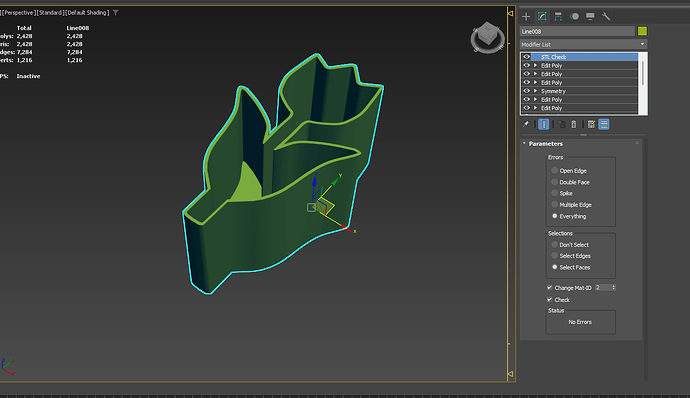The height and width of the screenshot is (398, 690).
Task: Open the Default Shading viewport menu
Action: [x=87, y=13]
